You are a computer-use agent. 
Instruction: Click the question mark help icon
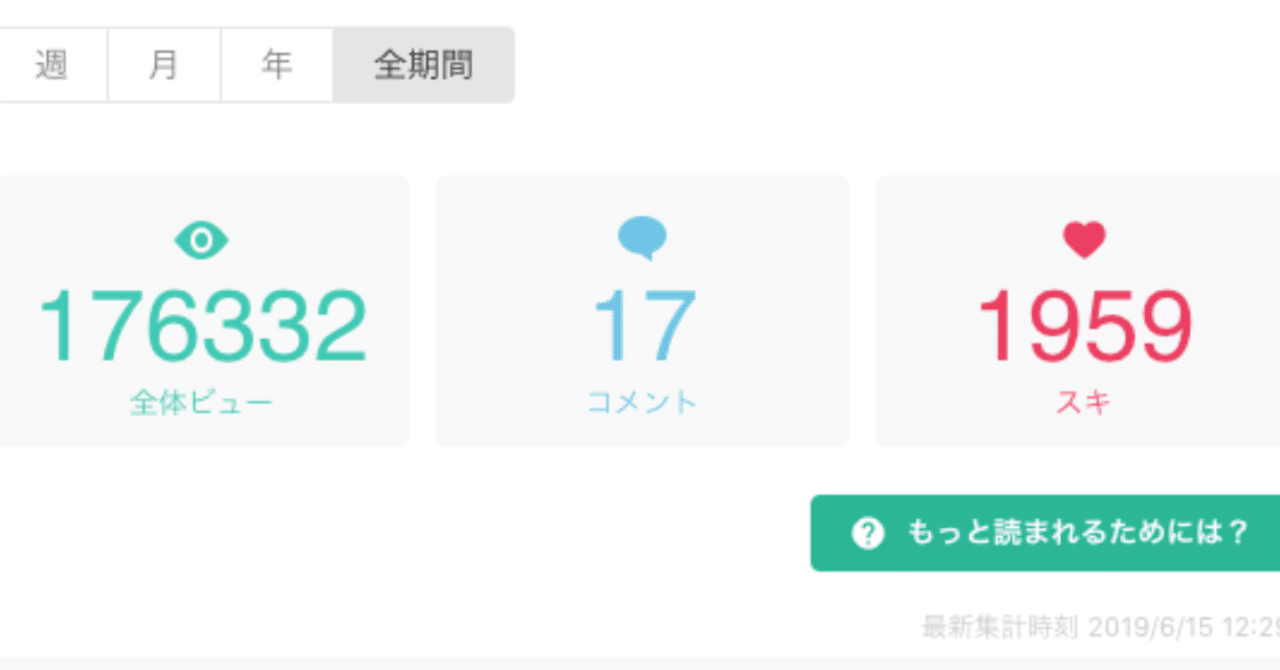pos(867,533)
